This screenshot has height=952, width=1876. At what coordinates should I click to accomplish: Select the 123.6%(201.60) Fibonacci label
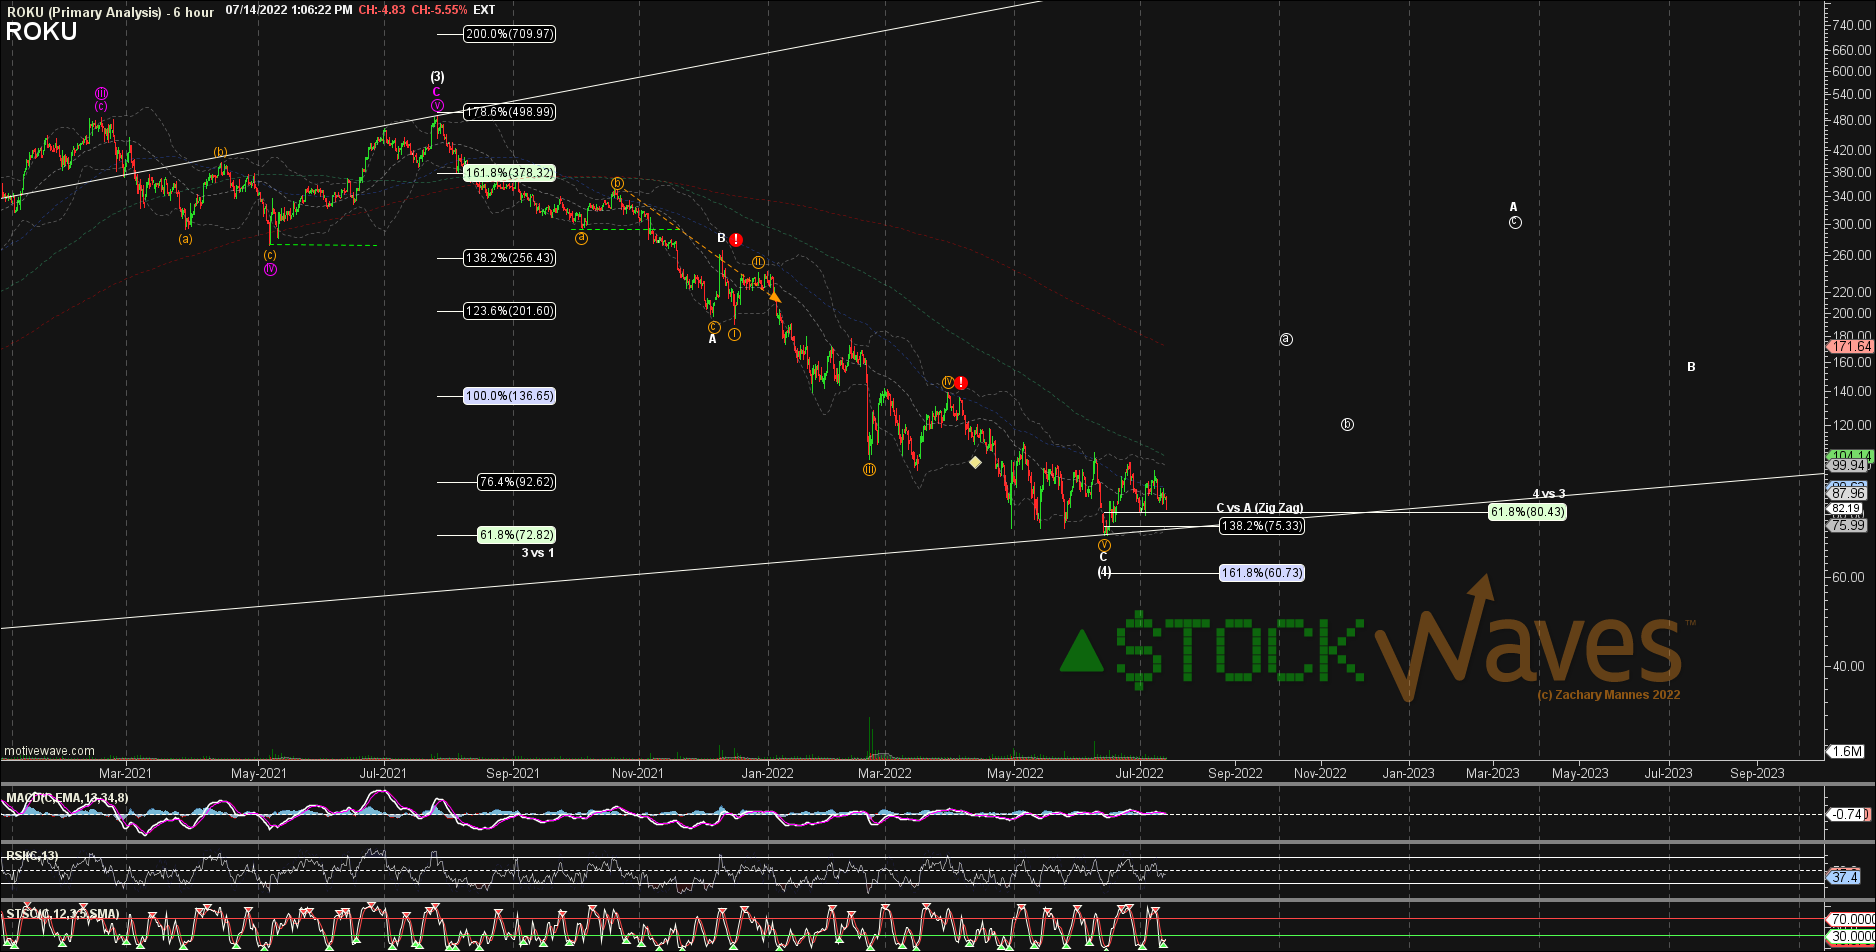coord(510,311)
